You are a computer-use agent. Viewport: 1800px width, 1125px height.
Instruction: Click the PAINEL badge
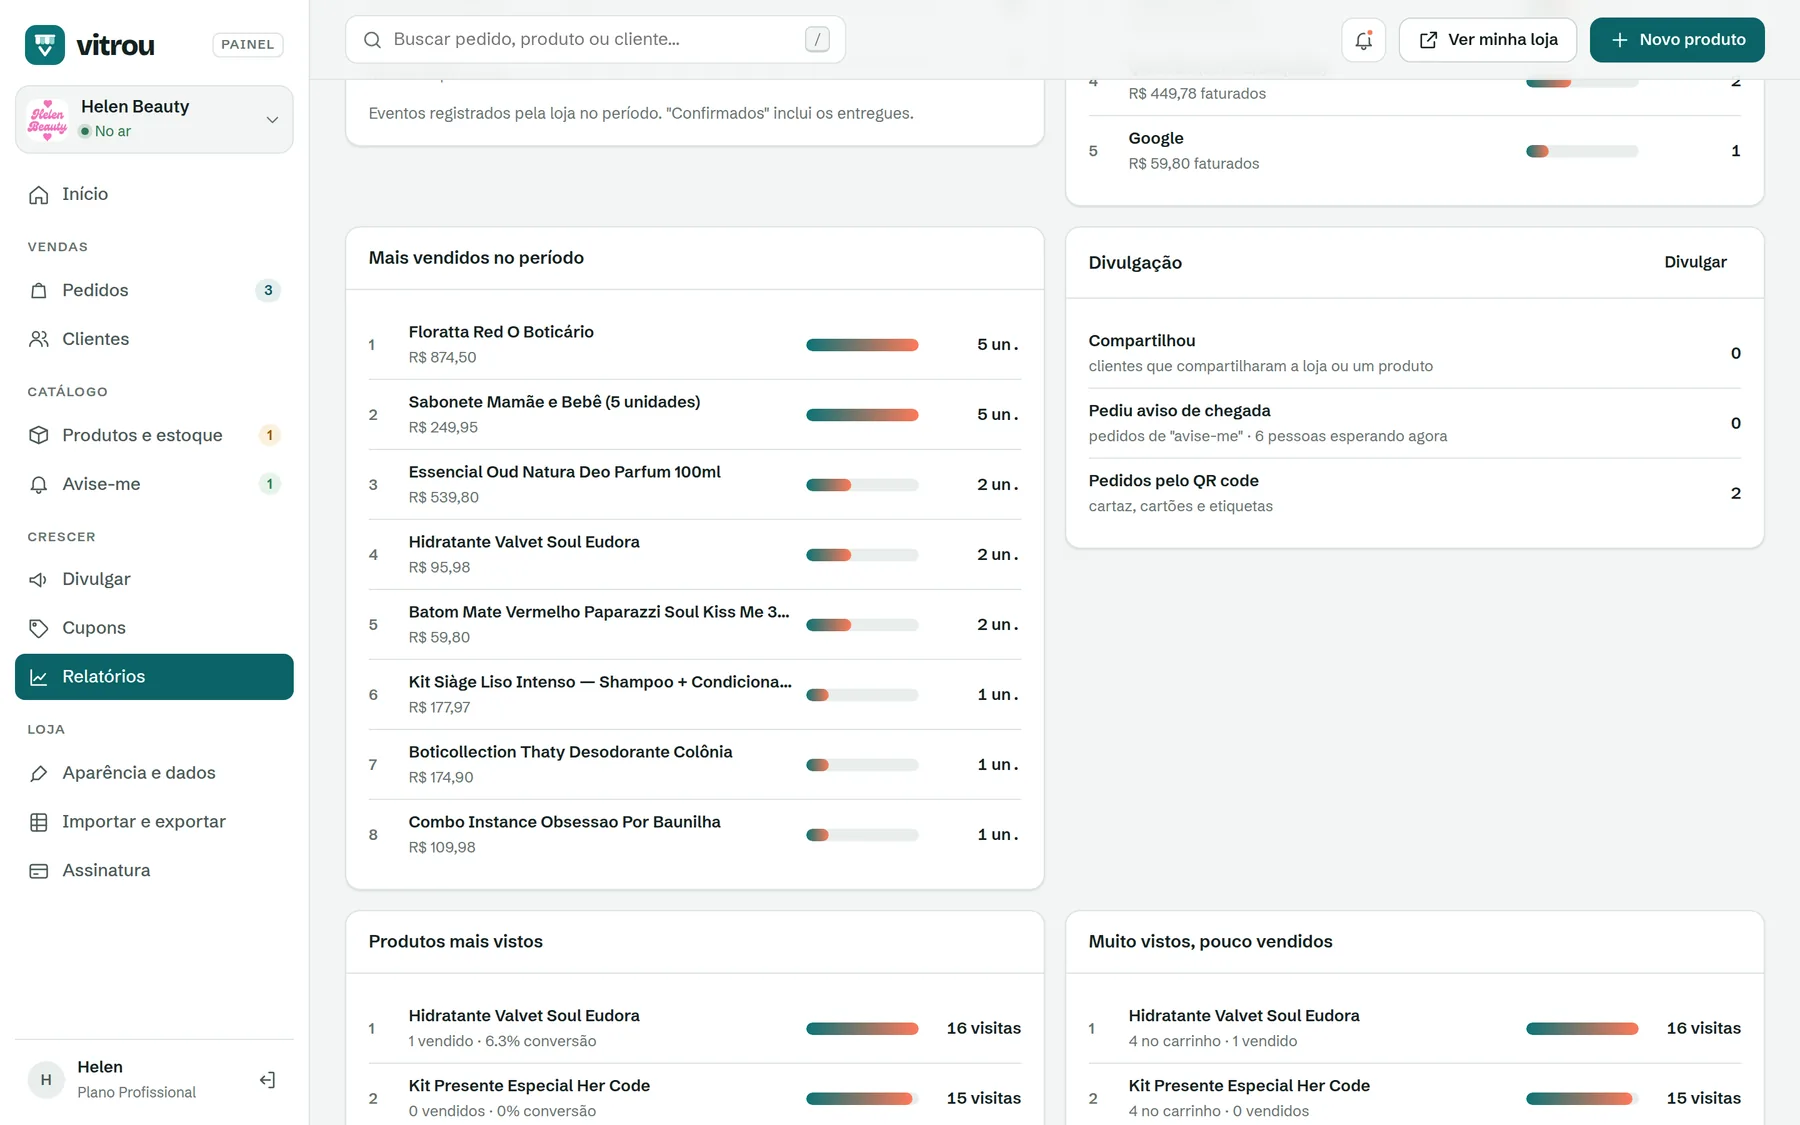click(248, 44)
